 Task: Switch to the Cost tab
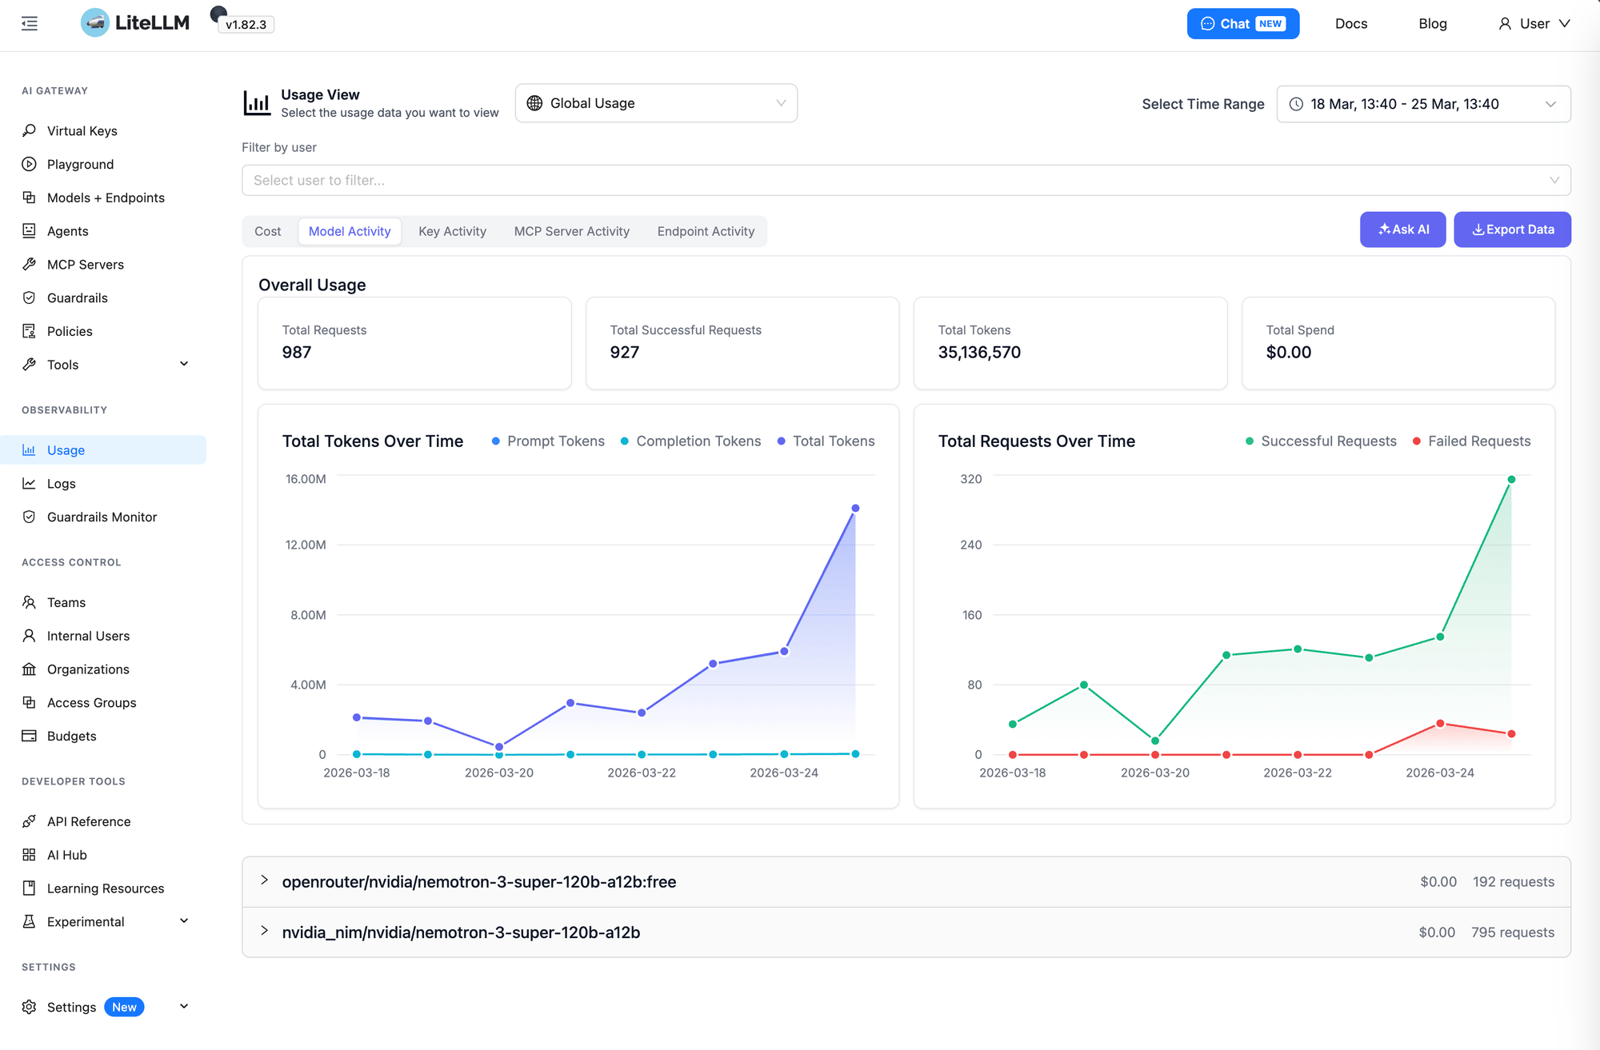tap(268, 231)
